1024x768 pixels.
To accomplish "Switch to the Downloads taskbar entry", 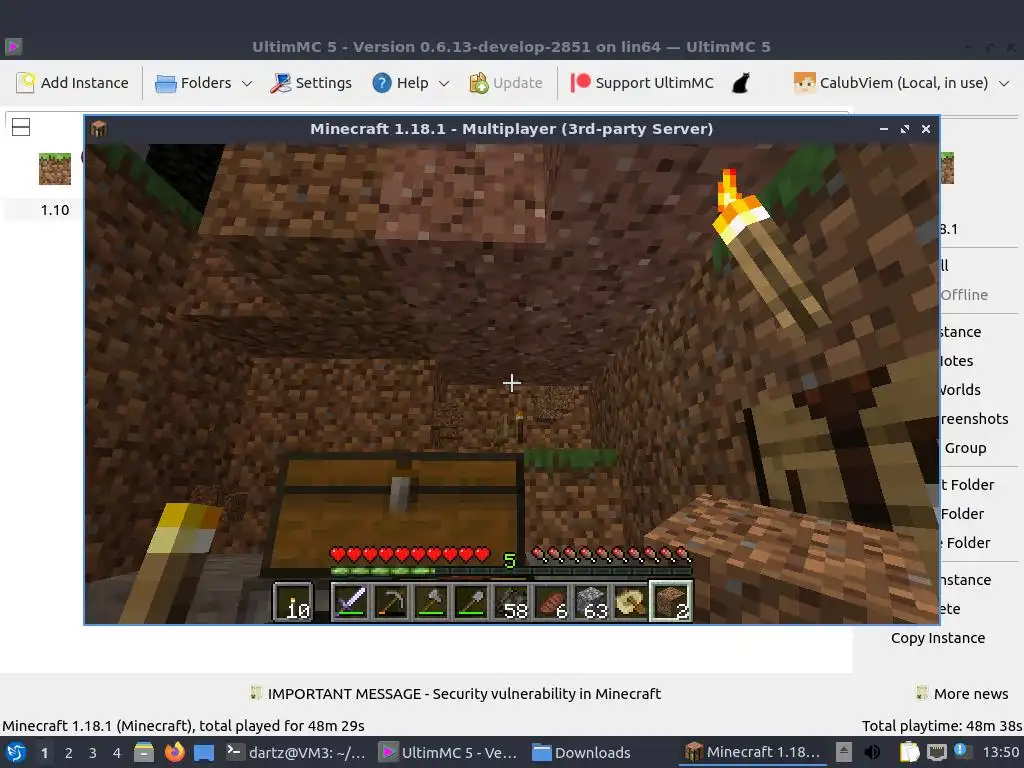I will click(x=581, y=752).
